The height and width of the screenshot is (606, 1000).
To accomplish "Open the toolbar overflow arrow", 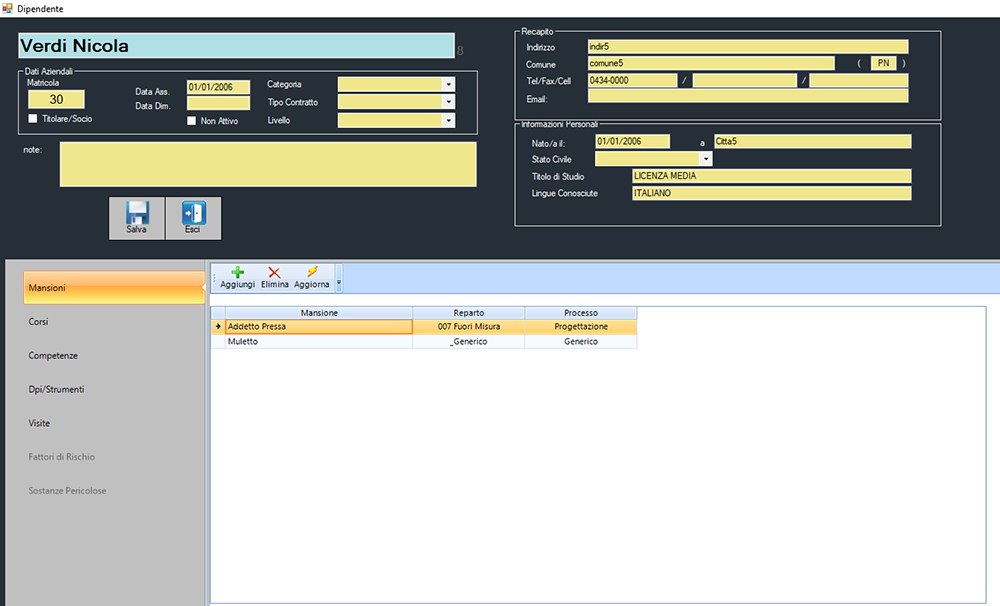I will 339,279.
